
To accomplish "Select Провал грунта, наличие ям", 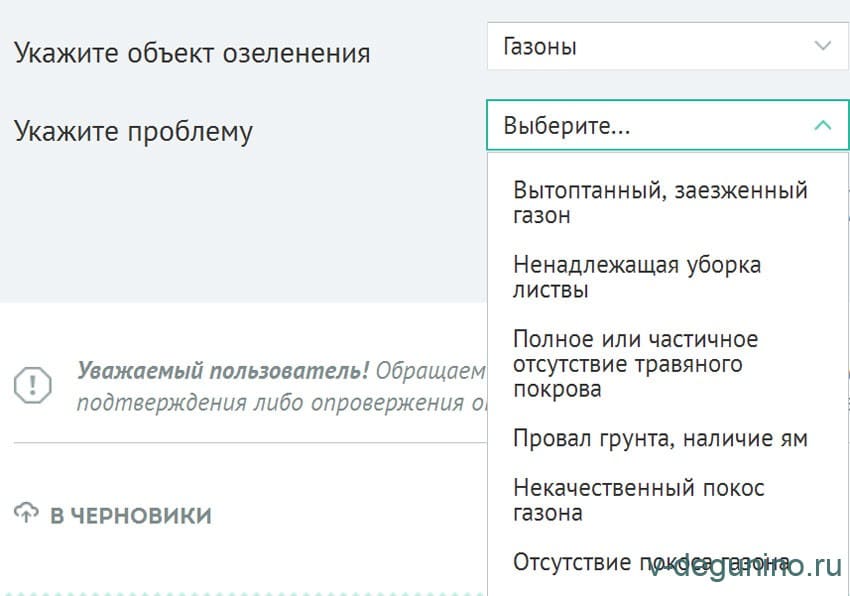I will coord(659,438).
